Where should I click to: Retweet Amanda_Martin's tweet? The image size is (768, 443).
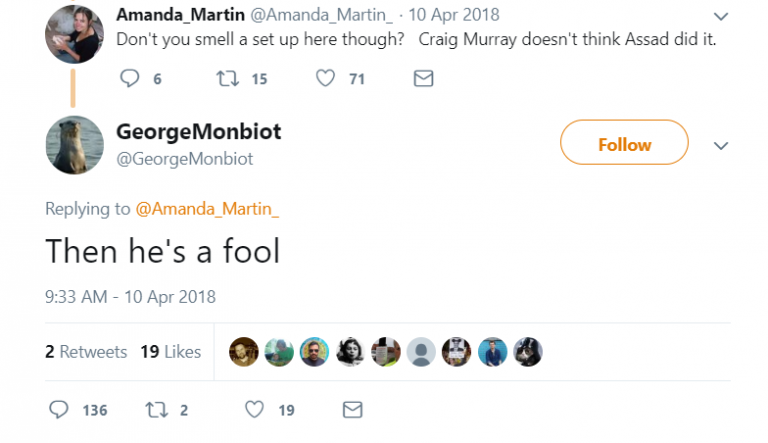pos(229,79)
